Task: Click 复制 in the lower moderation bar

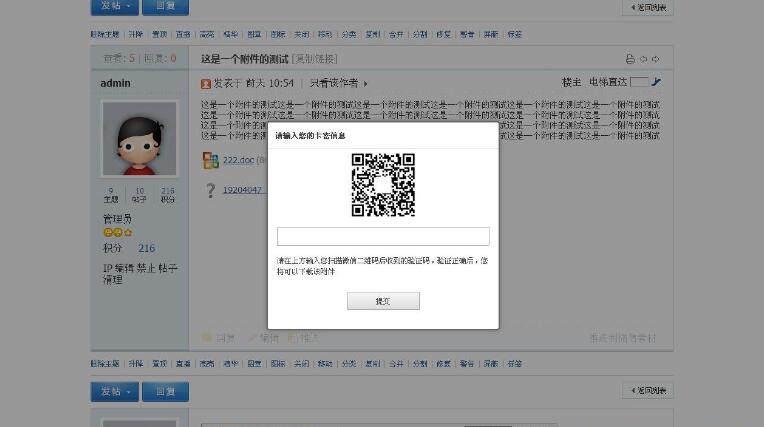Action: (372, 364)
